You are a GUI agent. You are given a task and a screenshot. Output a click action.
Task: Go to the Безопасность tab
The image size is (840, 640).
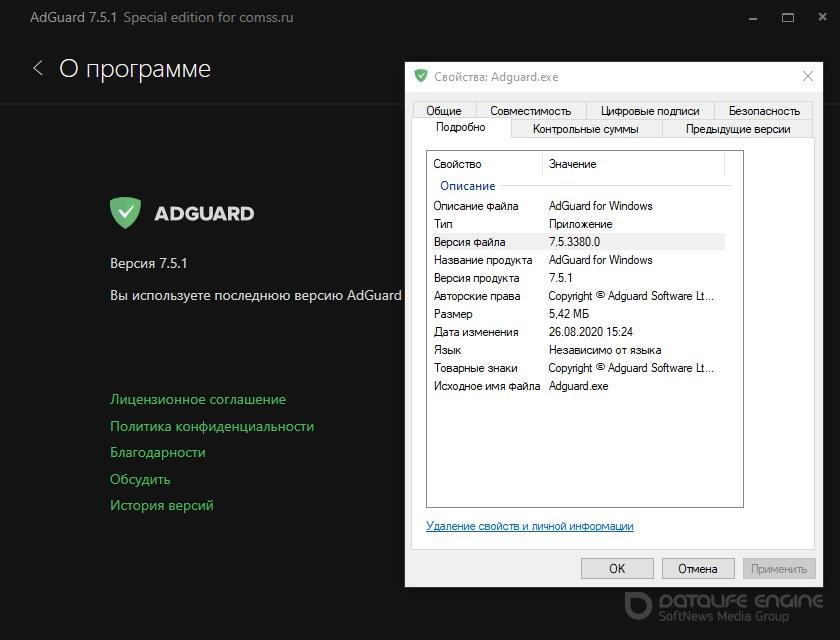click(x=764, y=111)
